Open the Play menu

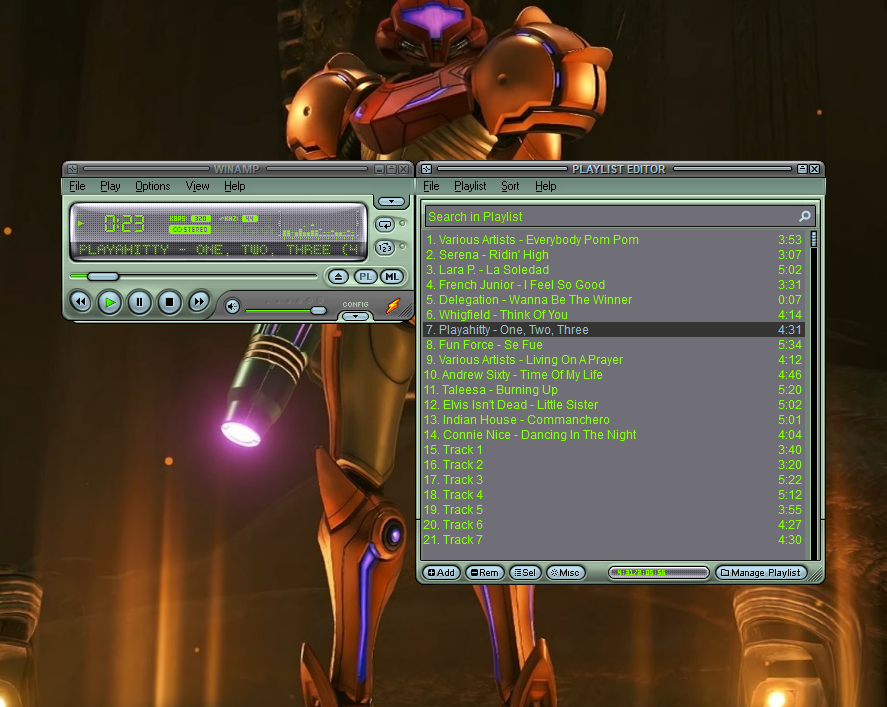coord(110,186)
